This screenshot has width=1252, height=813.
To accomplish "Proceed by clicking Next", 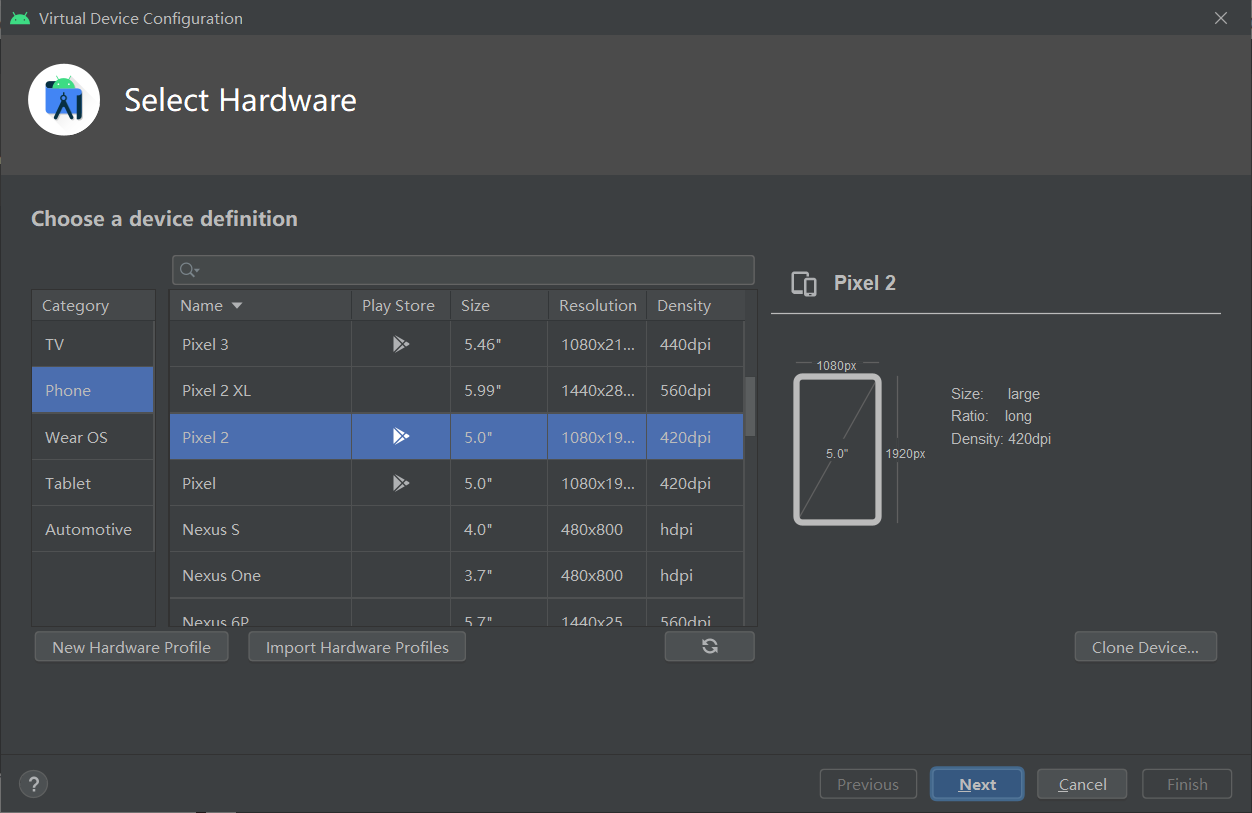I will pyautogui.click(x=976, y=783).
